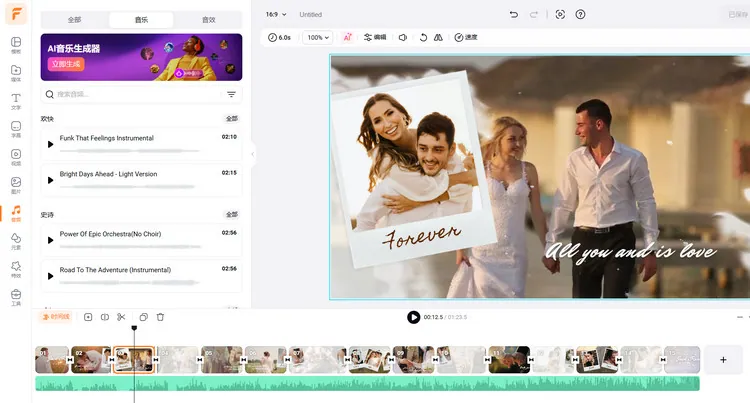Viewport: 750px width, 403px height.
Task: Collapse the left music panel
Action: (253, 154)
